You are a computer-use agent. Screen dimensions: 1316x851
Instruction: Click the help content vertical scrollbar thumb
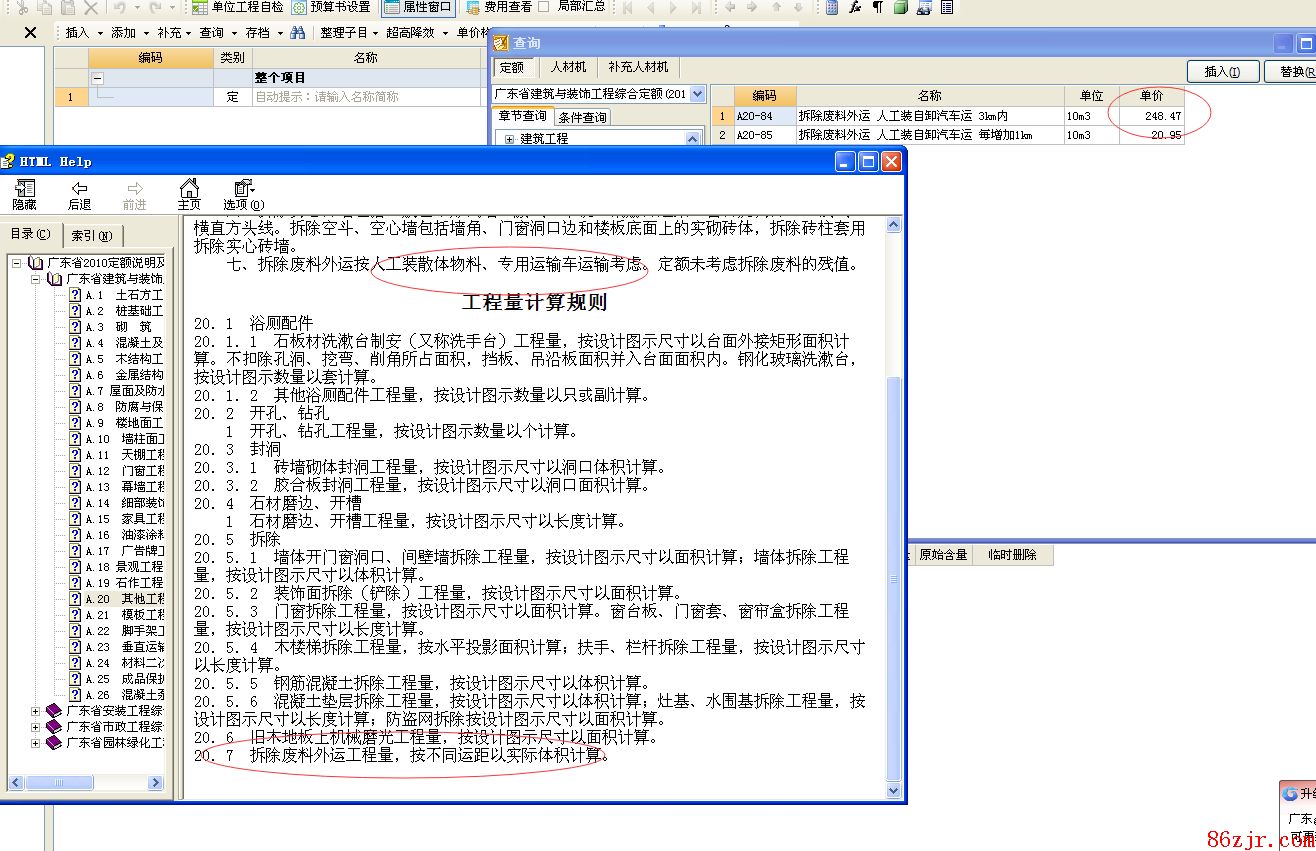(893, 578)
